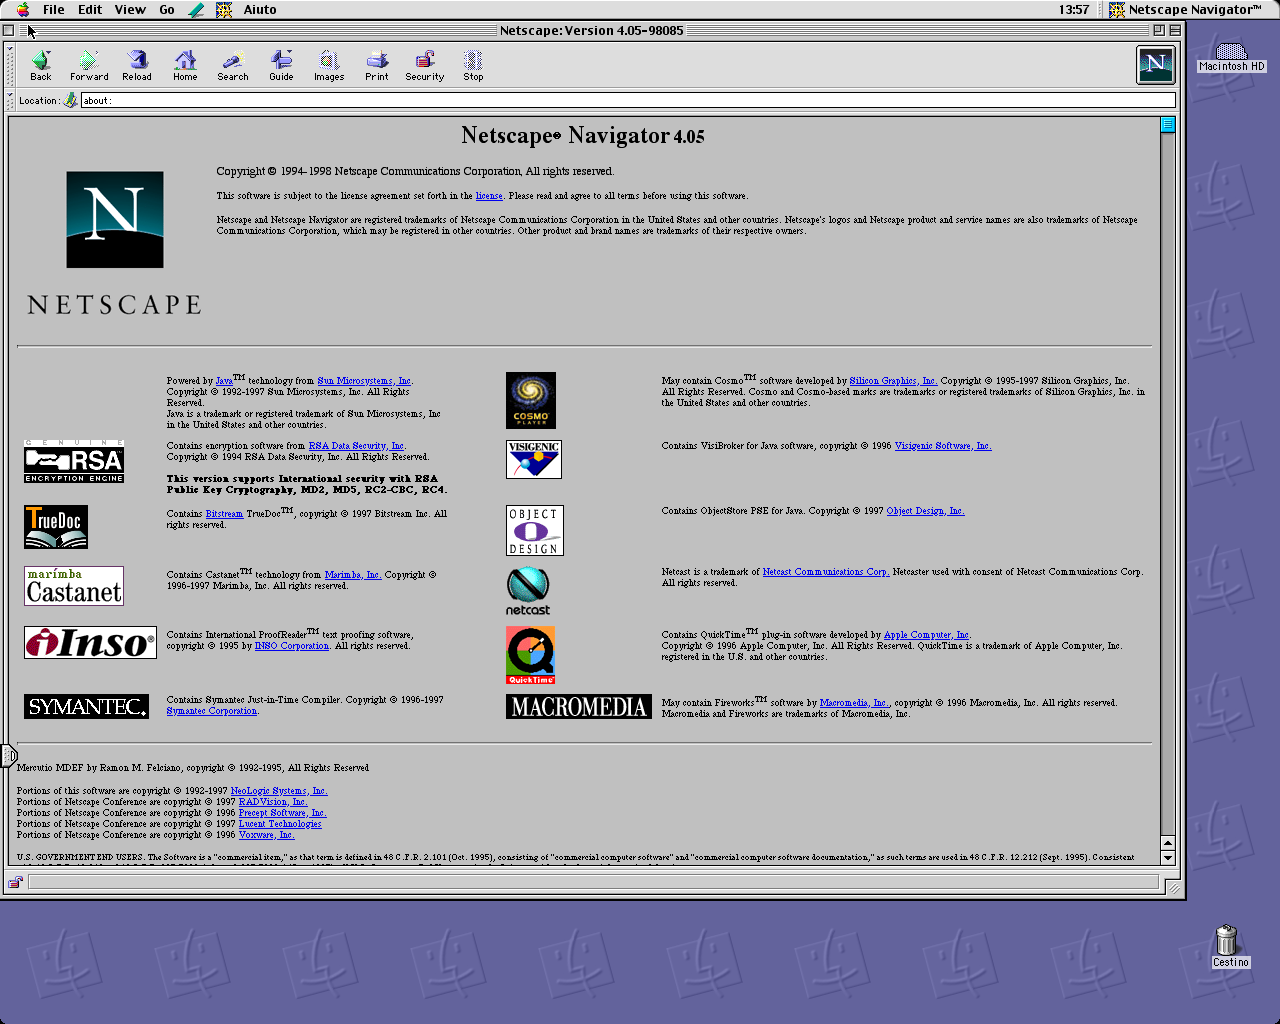
Task: Click the vertical scrollbar up arrow
Action: point(1167,843)
